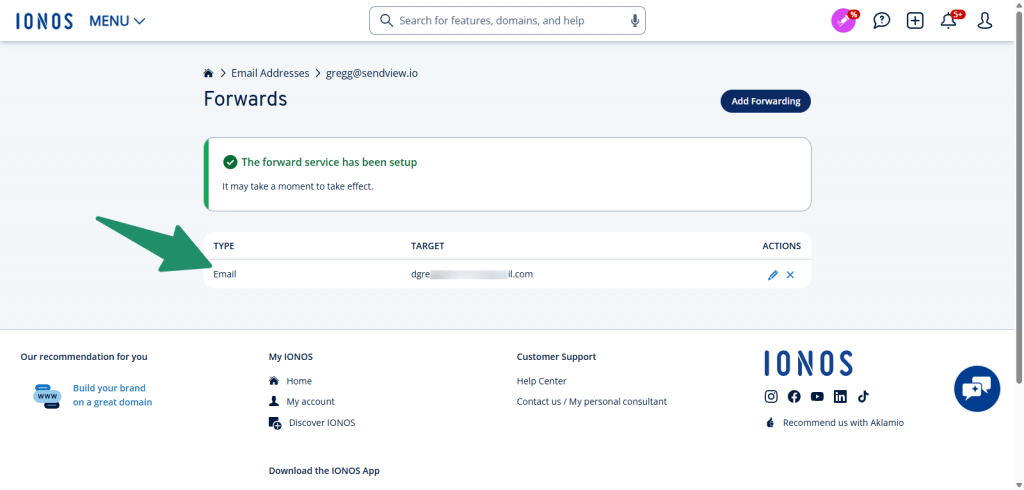Click the microphone voice search icon

[634, 21]
